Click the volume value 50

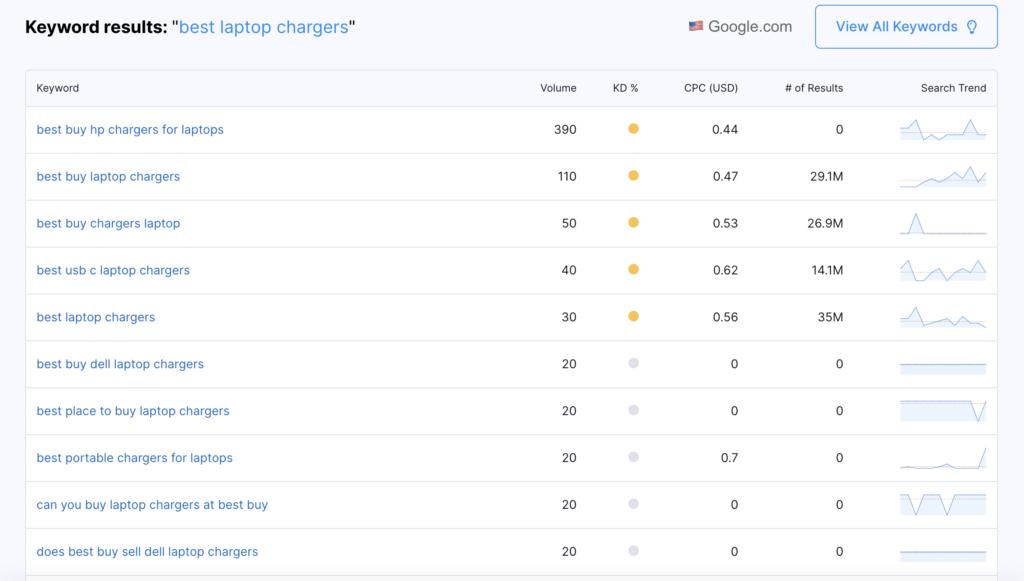[x=569, y=223]
